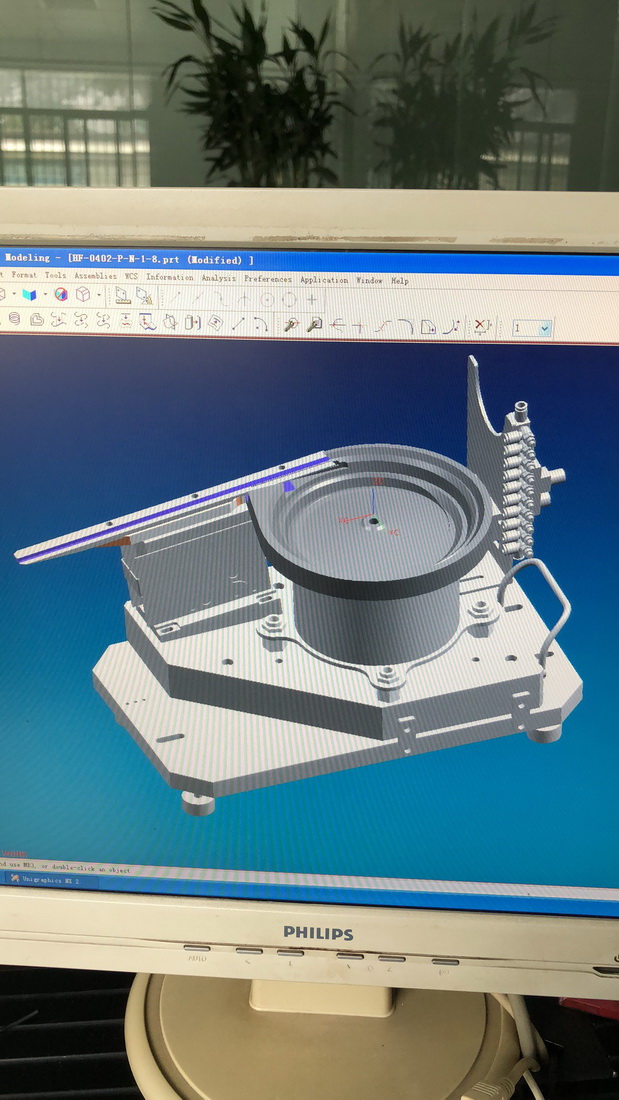Click the Information menu item
This screenshot has width=619, height=1100.
[x=170, y=277]
